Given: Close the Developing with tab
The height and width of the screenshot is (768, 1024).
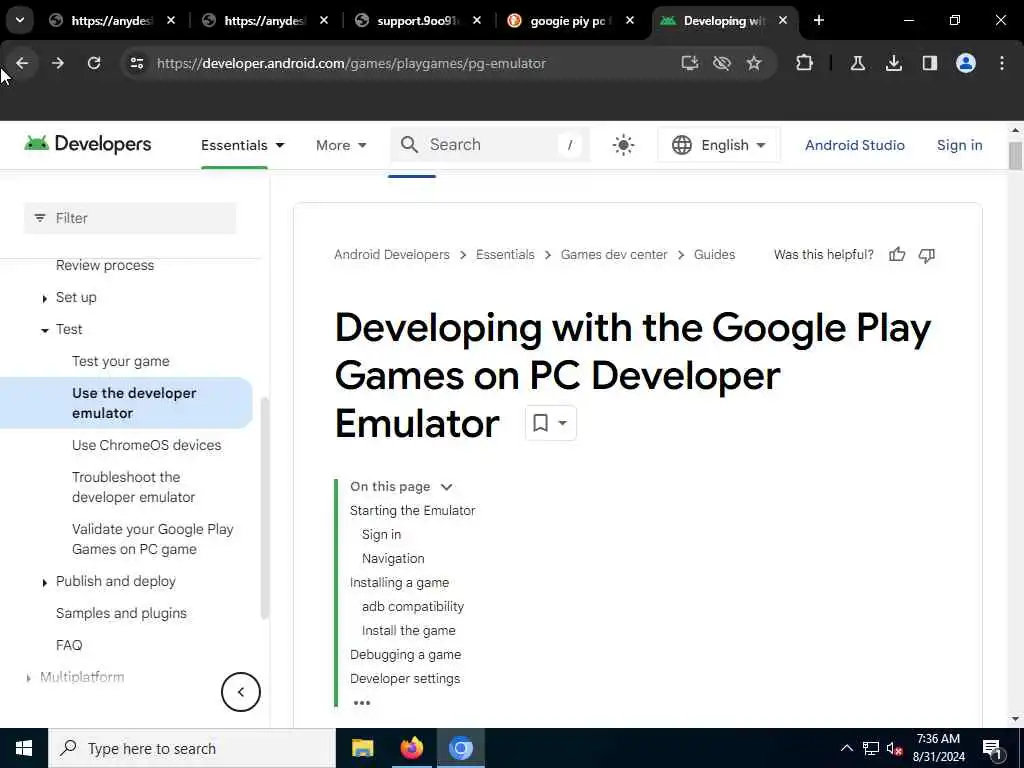Looking at the screenshot, I should tap(783, 21).
